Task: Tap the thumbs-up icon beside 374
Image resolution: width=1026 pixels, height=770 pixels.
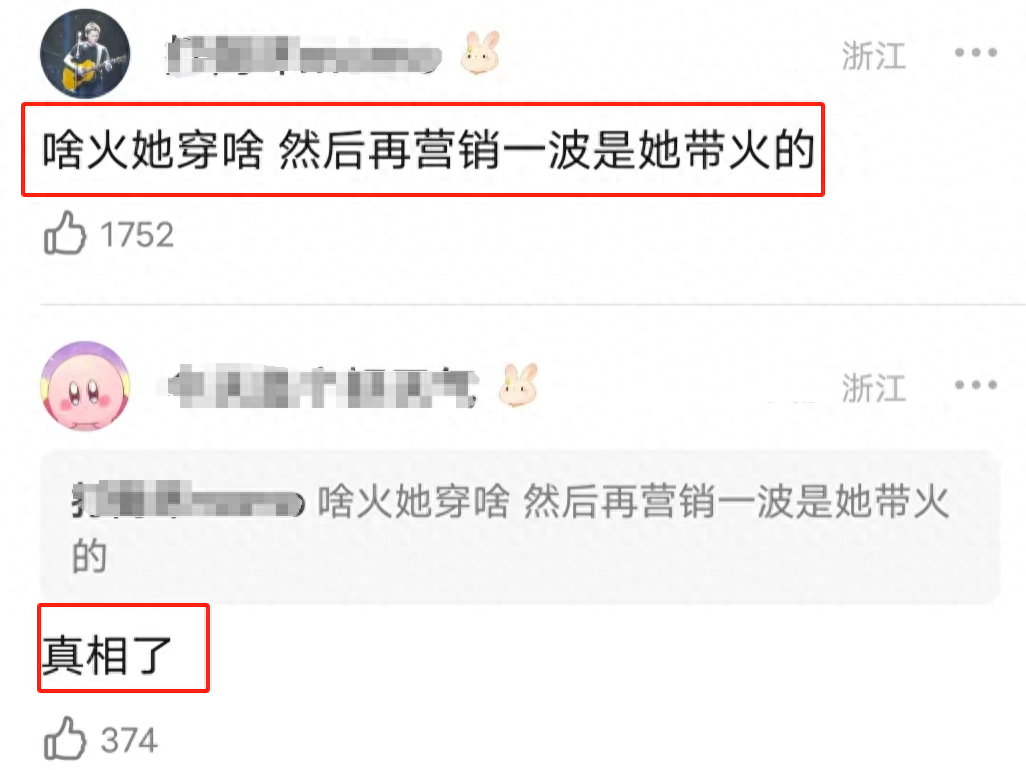Action: coord(65,739)
